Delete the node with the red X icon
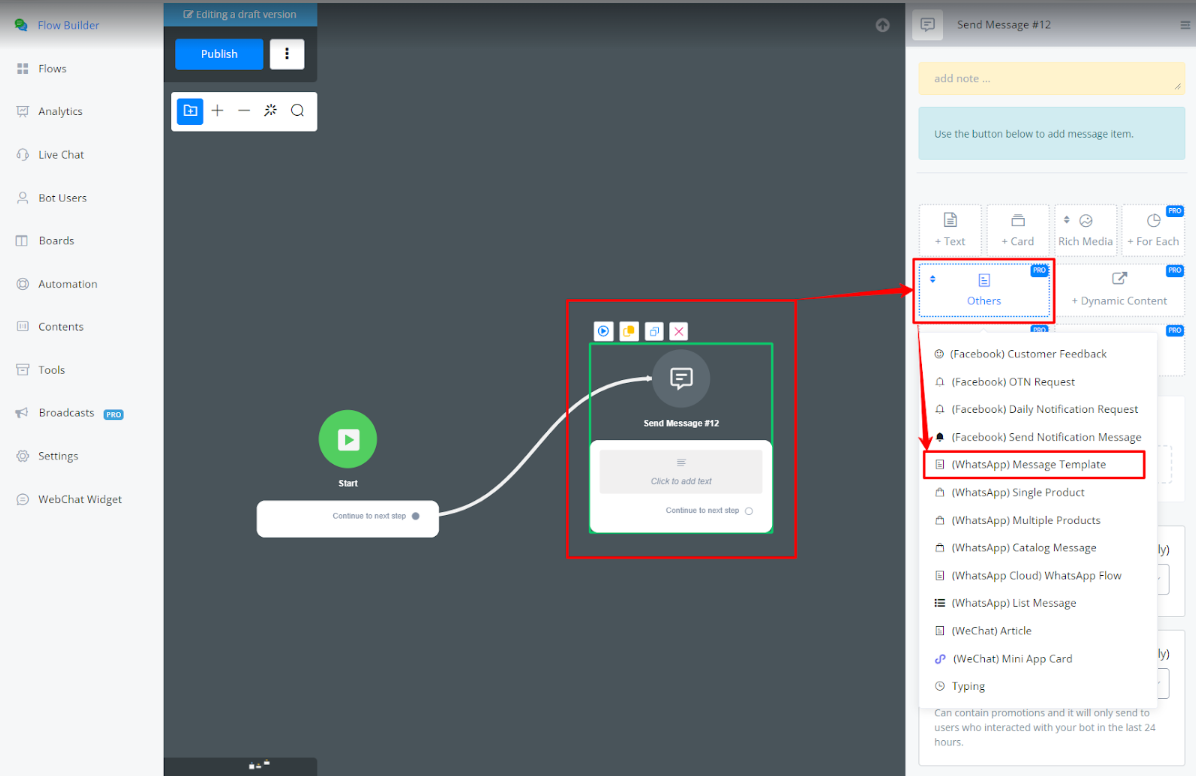This screenshot has height=776, width=1196. 678,331
